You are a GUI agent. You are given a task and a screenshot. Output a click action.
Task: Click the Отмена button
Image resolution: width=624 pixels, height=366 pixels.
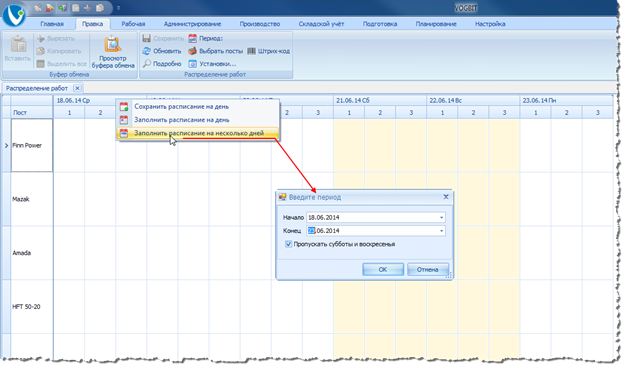427,269
